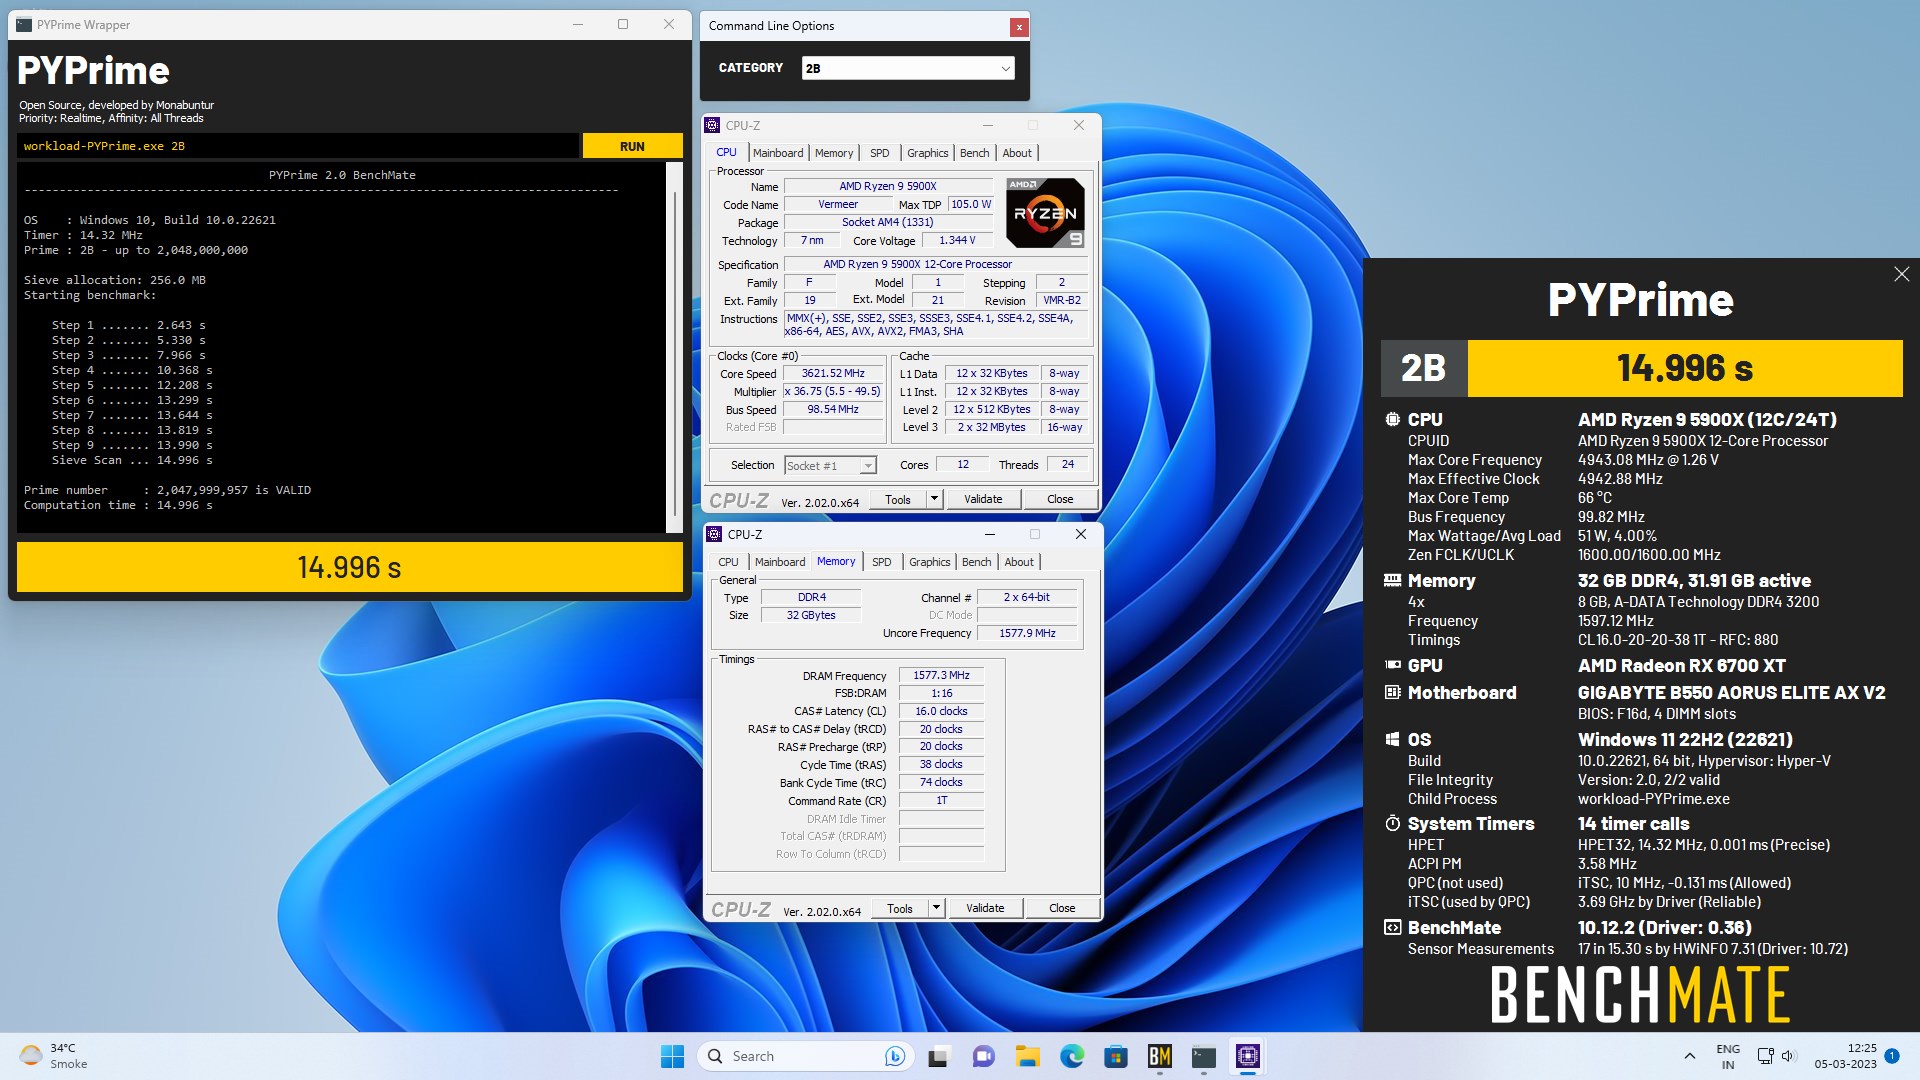
Task: Open BenchMate (BM) from the taskbar
Action: [x=1160, y=1056]
